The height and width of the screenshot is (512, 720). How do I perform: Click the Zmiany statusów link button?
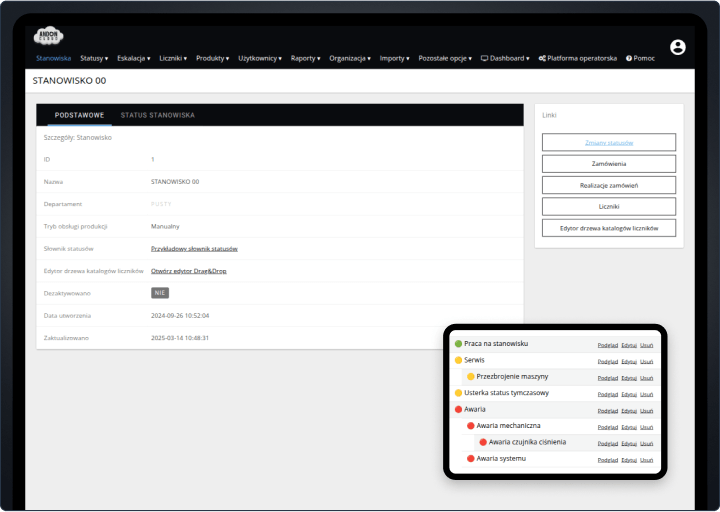tap(608, 142)
